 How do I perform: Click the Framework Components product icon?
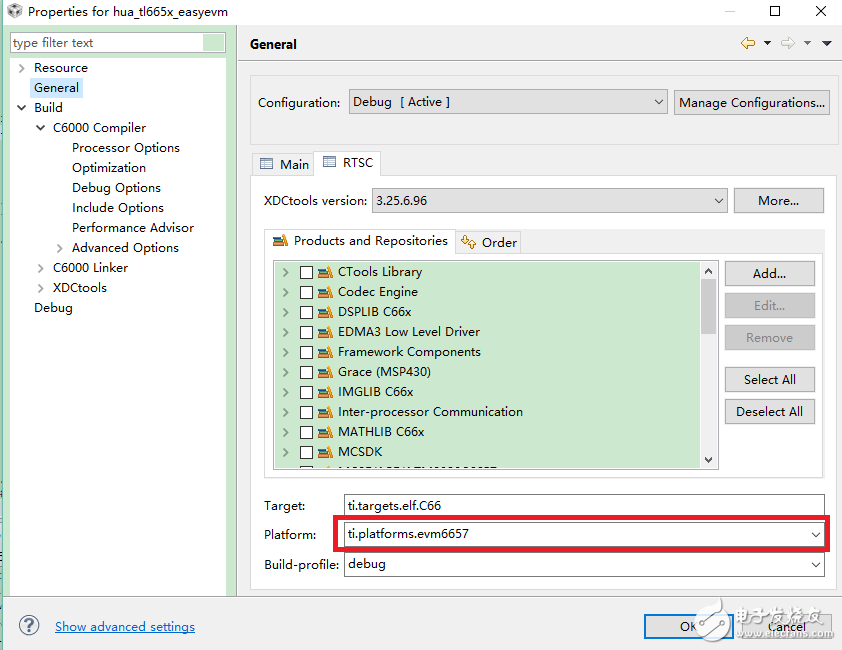[325, 352]
